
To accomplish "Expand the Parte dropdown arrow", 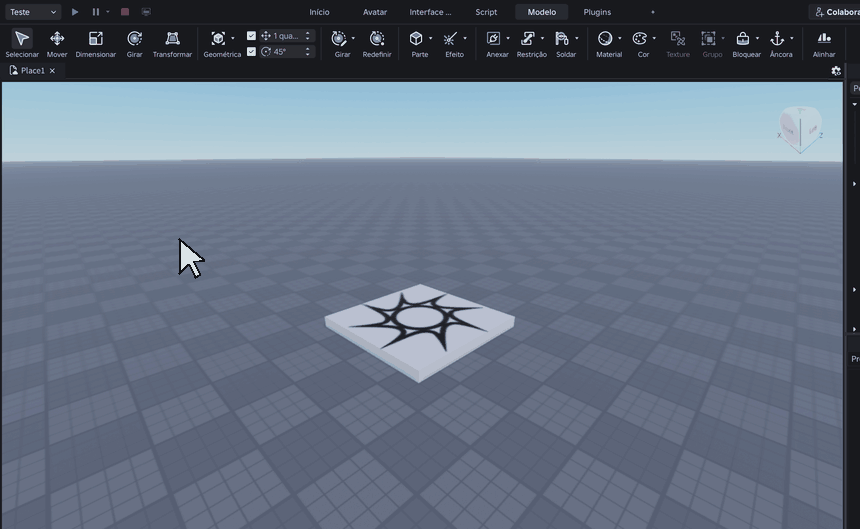I will [x=431, y=38].
